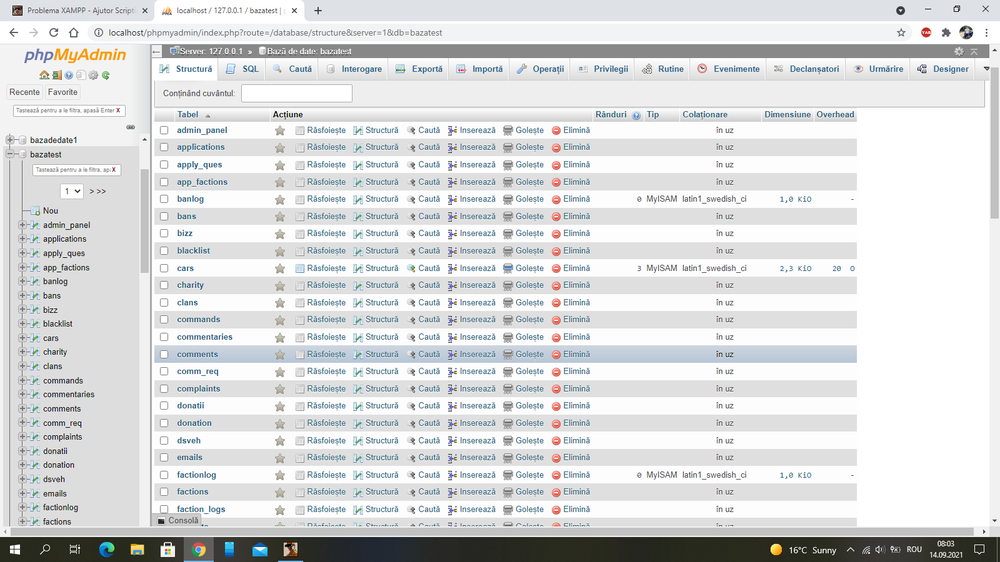
Task: Click Chrome home button
Action: 73,33
